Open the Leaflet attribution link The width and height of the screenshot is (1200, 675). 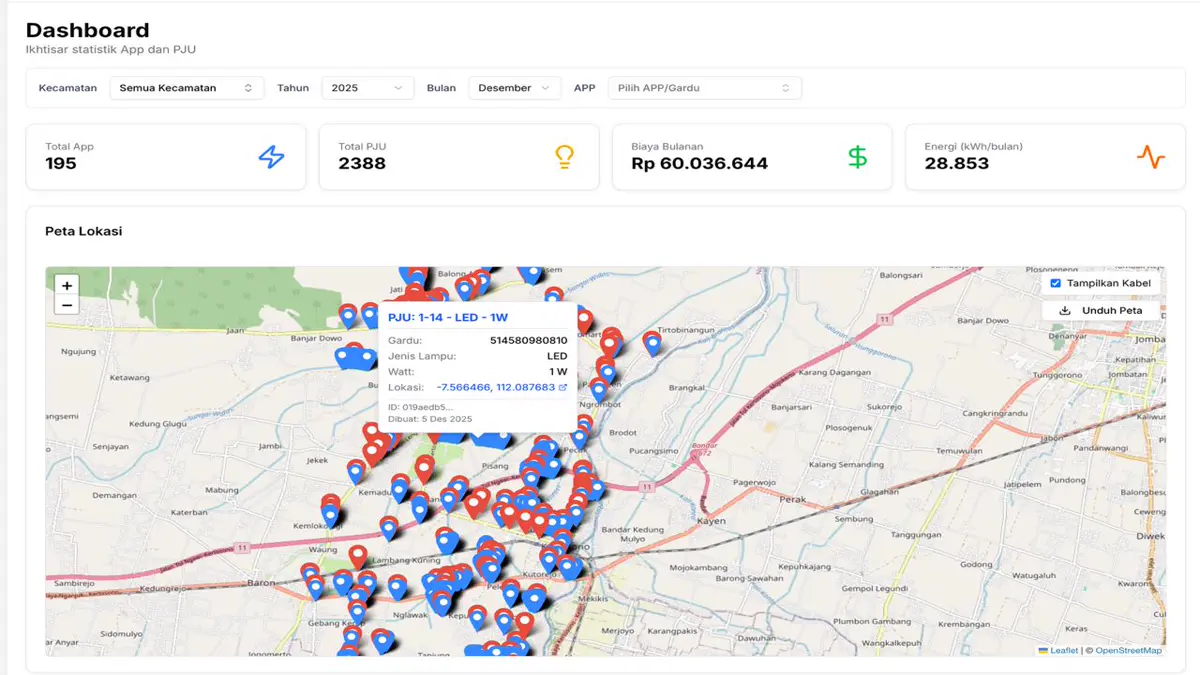click(x=1063, y=650)
